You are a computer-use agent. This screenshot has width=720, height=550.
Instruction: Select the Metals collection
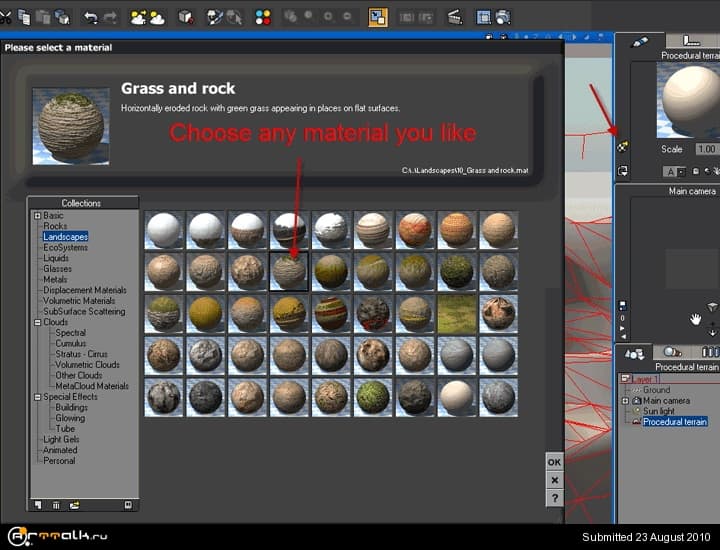pos(55,279)
